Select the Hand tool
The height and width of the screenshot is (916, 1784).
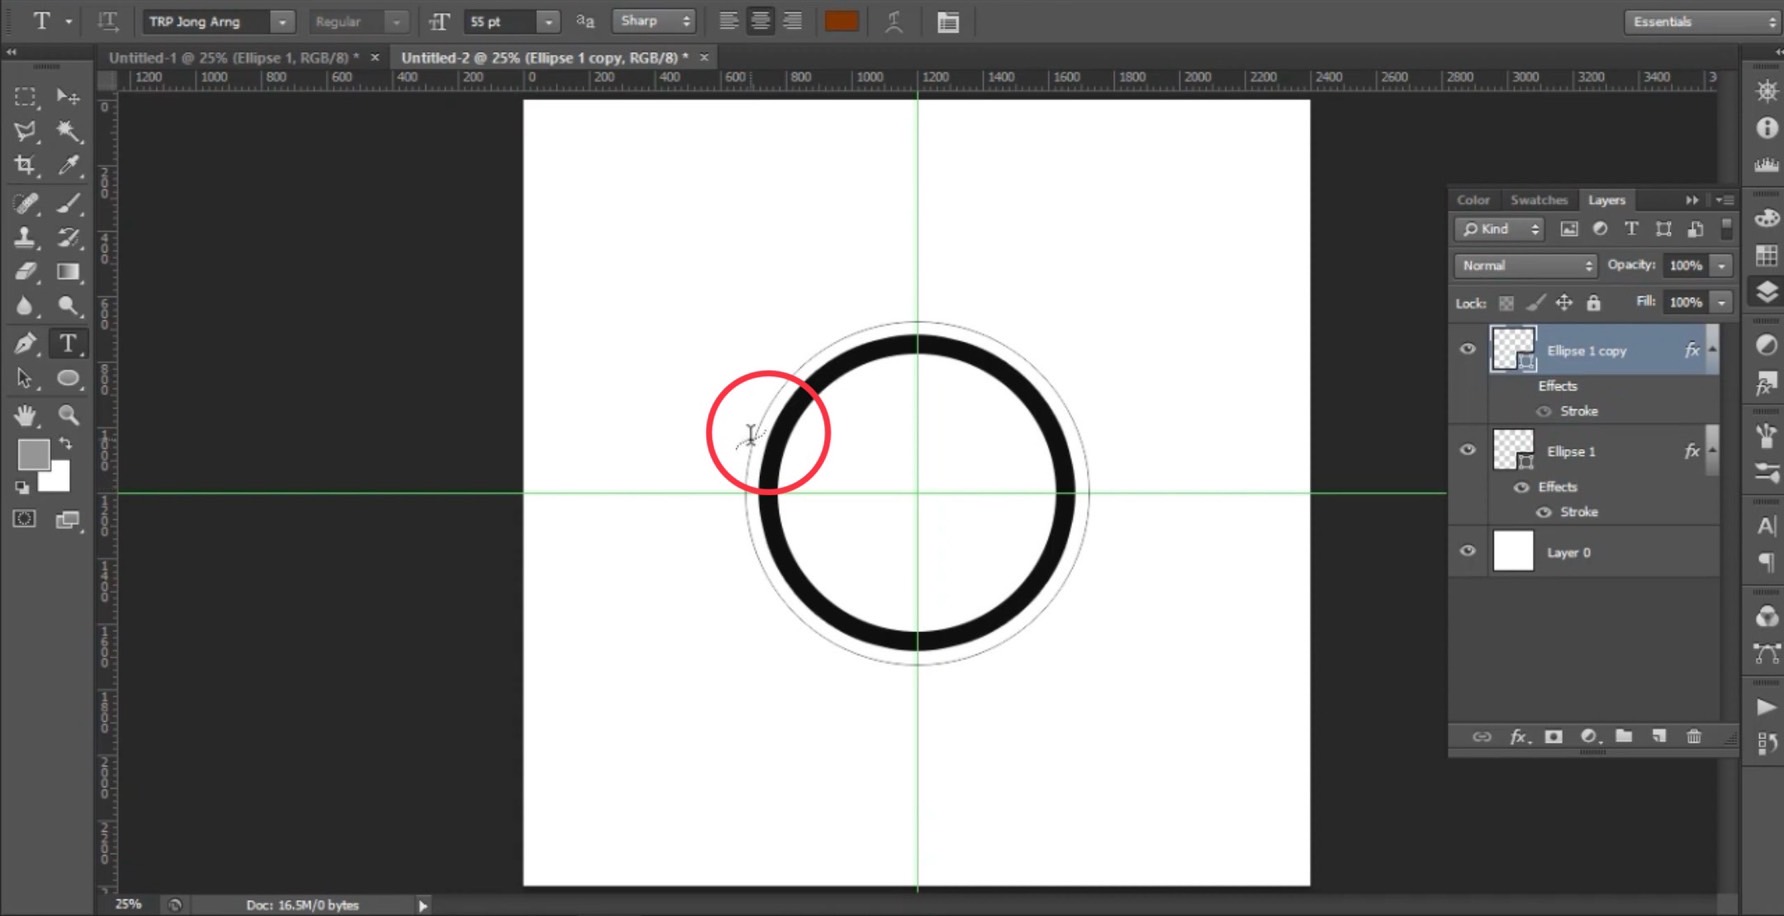point(25,415)
